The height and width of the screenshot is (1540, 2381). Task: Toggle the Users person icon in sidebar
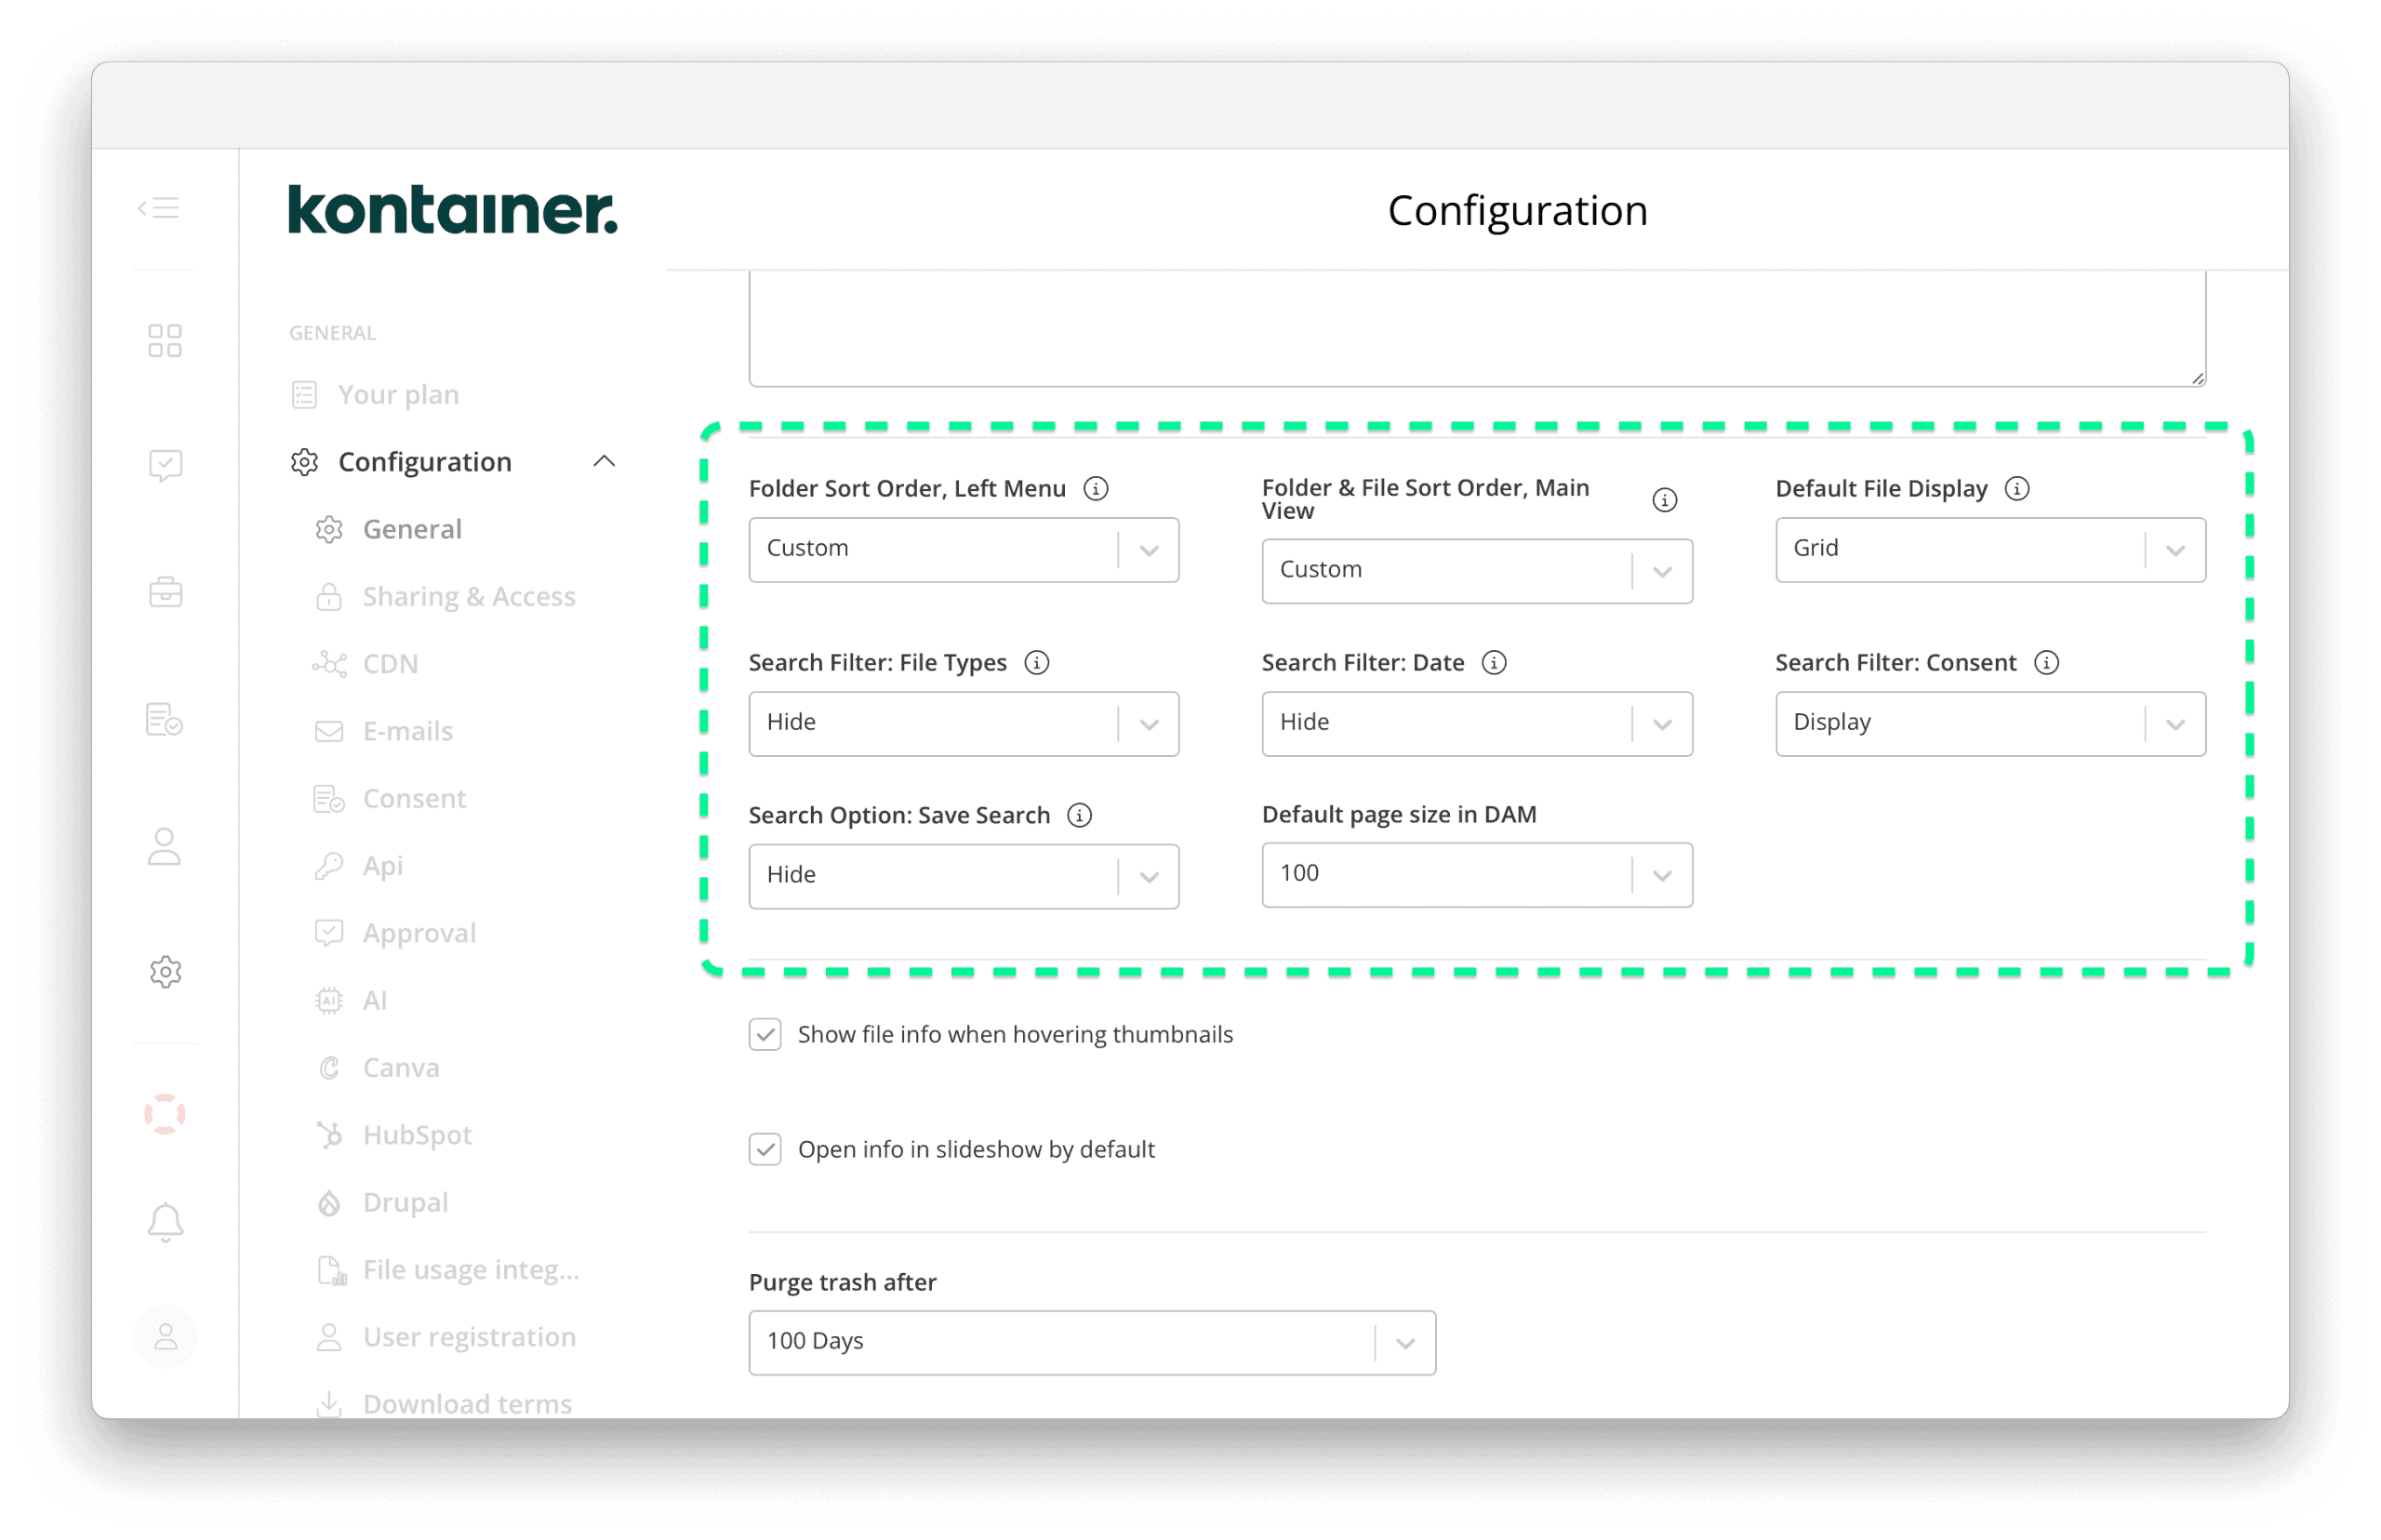pos(165,847)
